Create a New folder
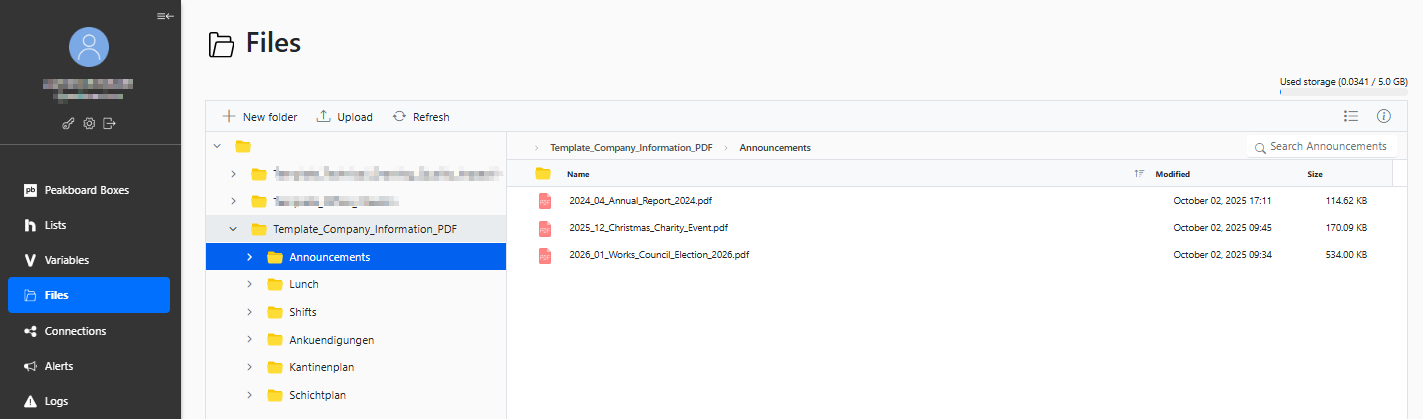The height and width of the screenshot is (419, 1423). 259,117
